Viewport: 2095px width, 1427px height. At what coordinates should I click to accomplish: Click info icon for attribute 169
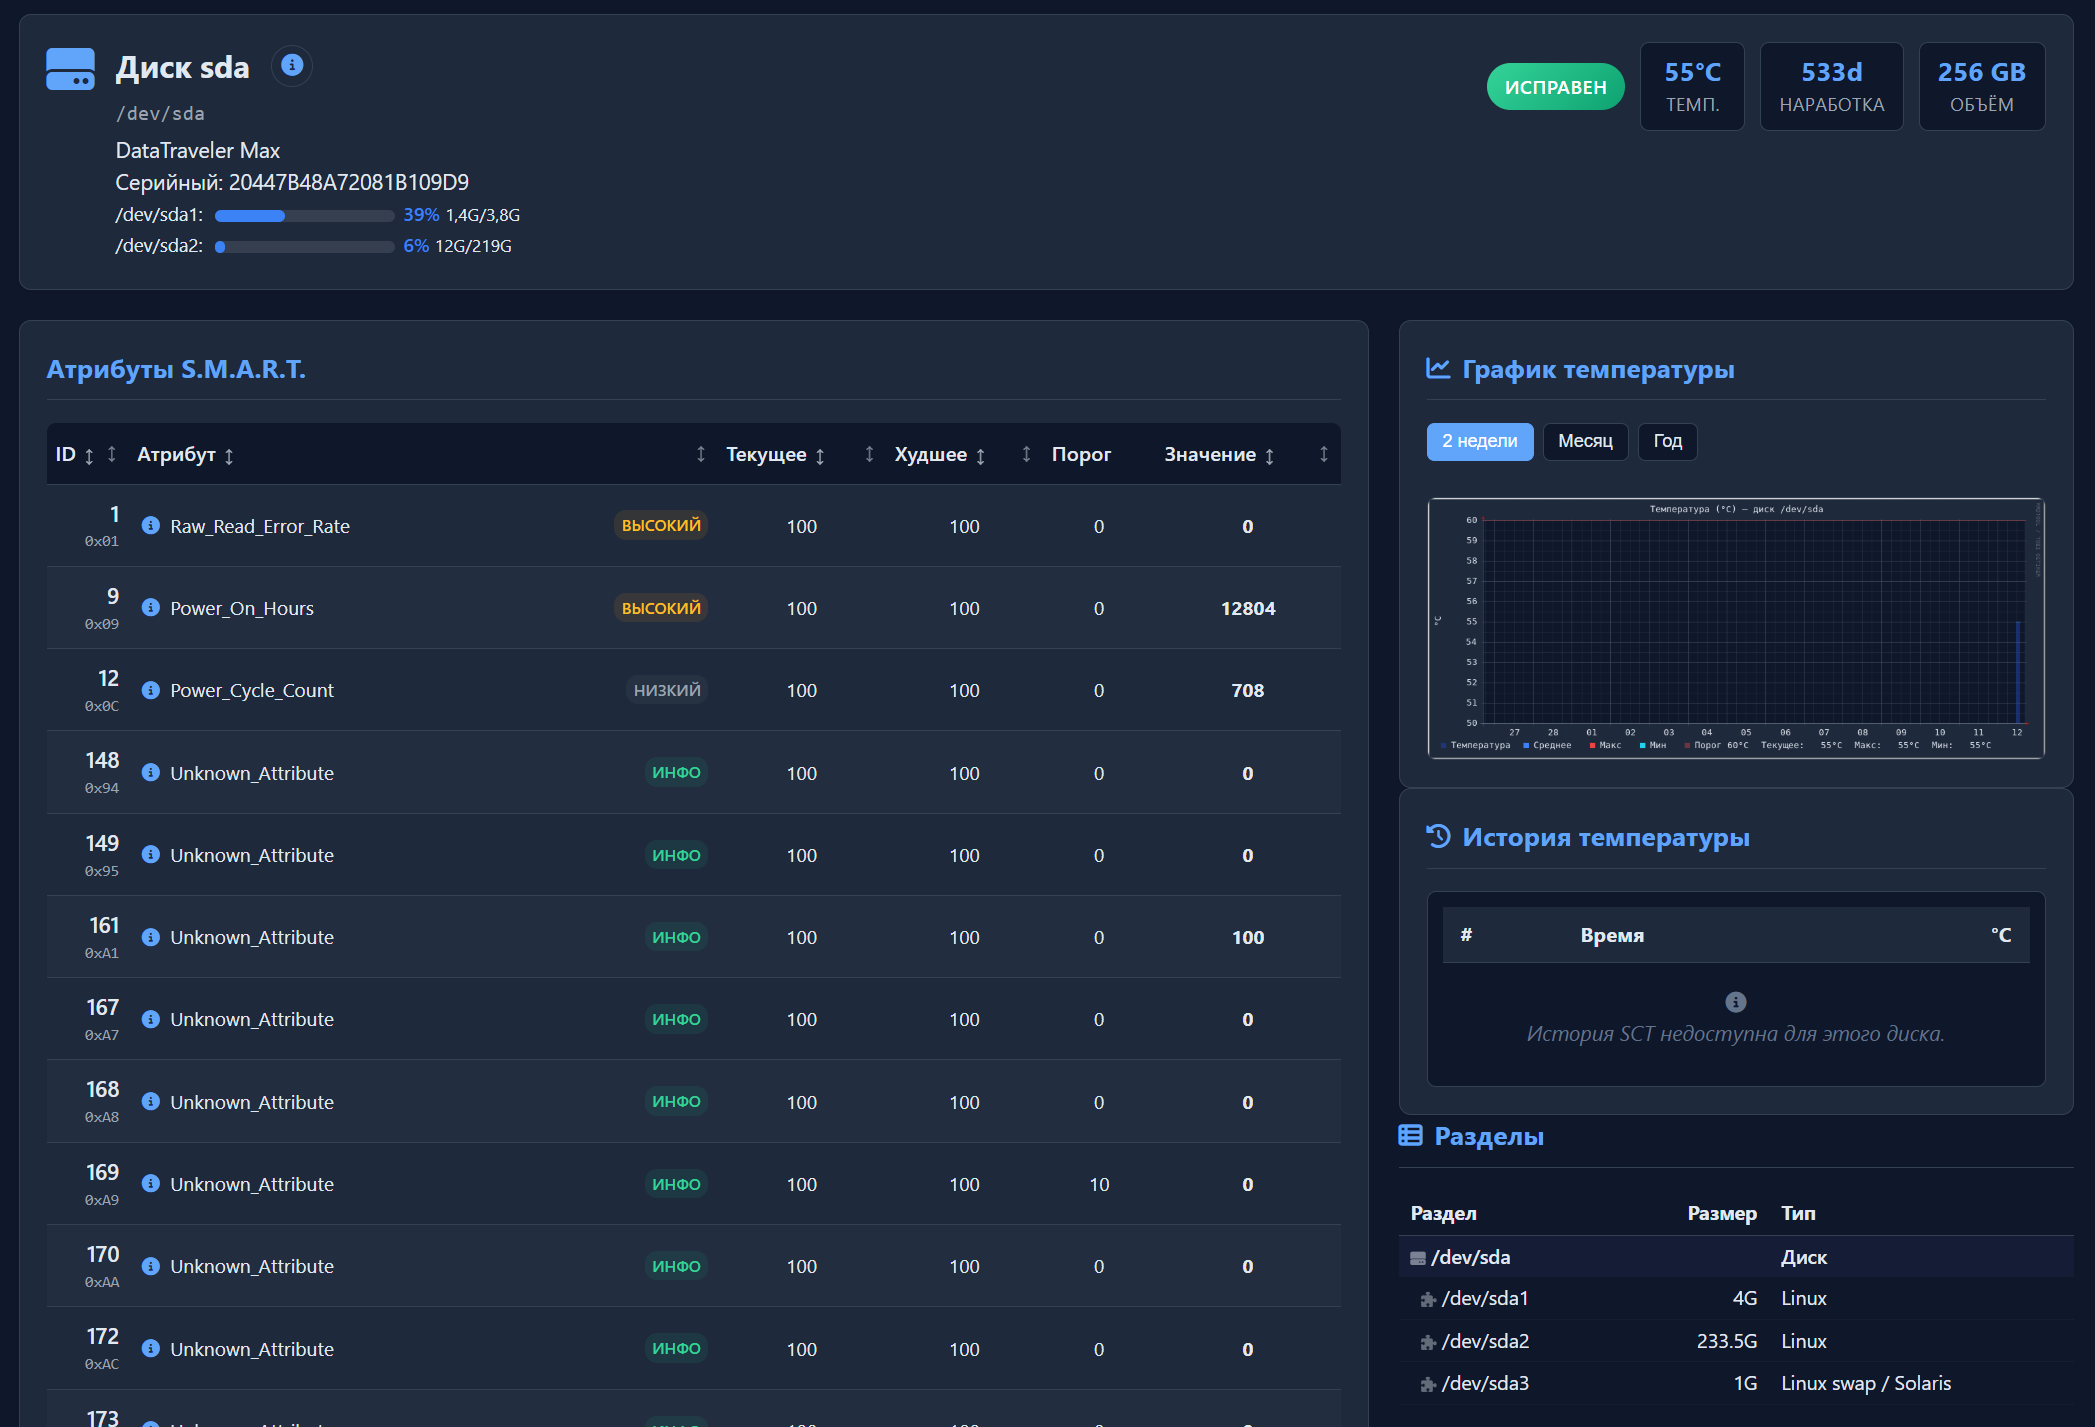(151, 1183)
